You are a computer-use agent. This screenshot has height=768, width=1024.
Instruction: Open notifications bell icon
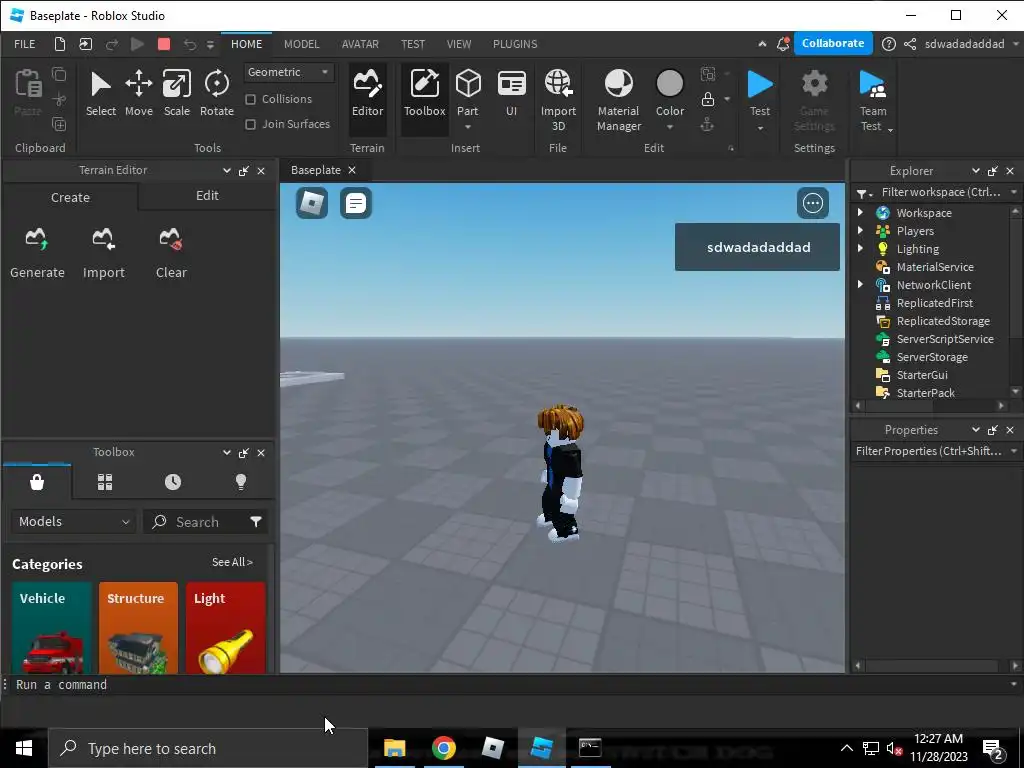782,44
